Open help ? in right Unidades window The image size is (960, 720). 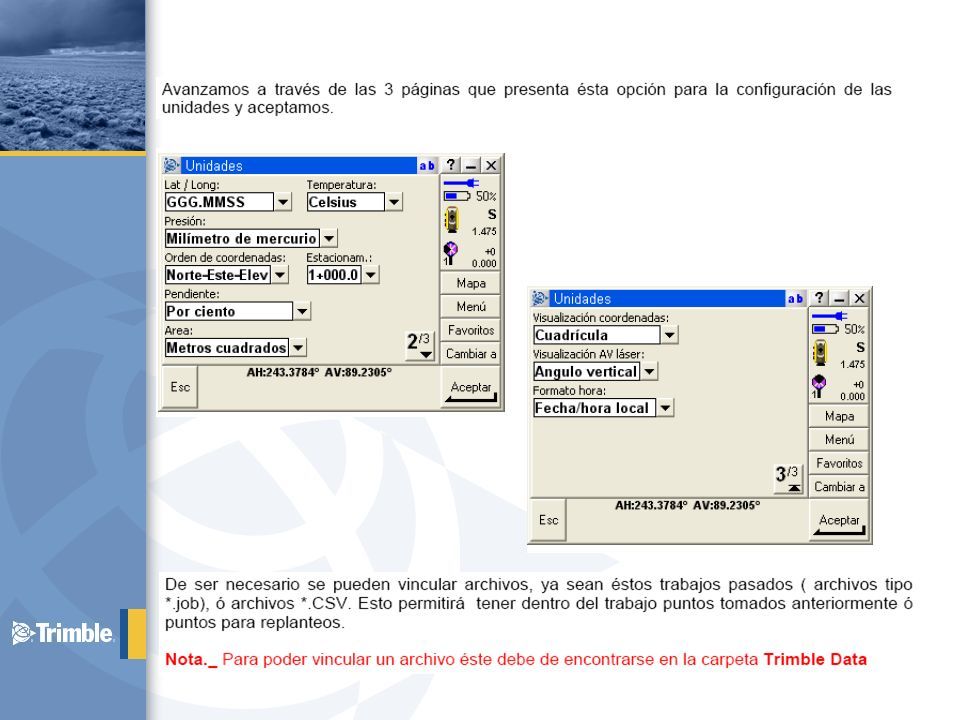click(x=819, y=298)
